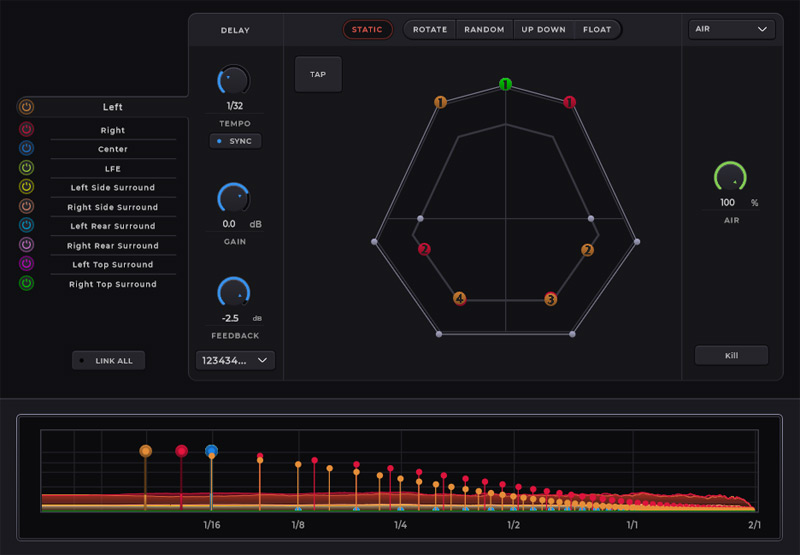Switch to ROTATE mode tab

[431, 30]
